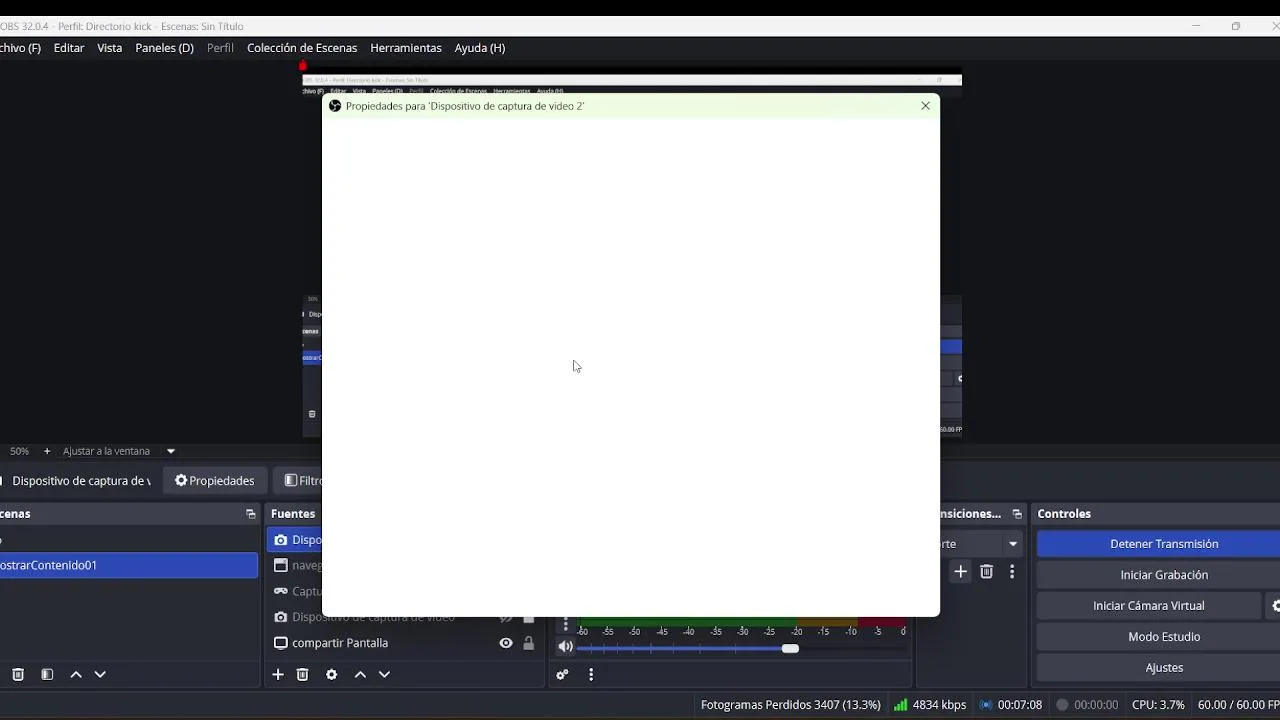
Task: Click the Controles panel title
Action: [1064, 514]
